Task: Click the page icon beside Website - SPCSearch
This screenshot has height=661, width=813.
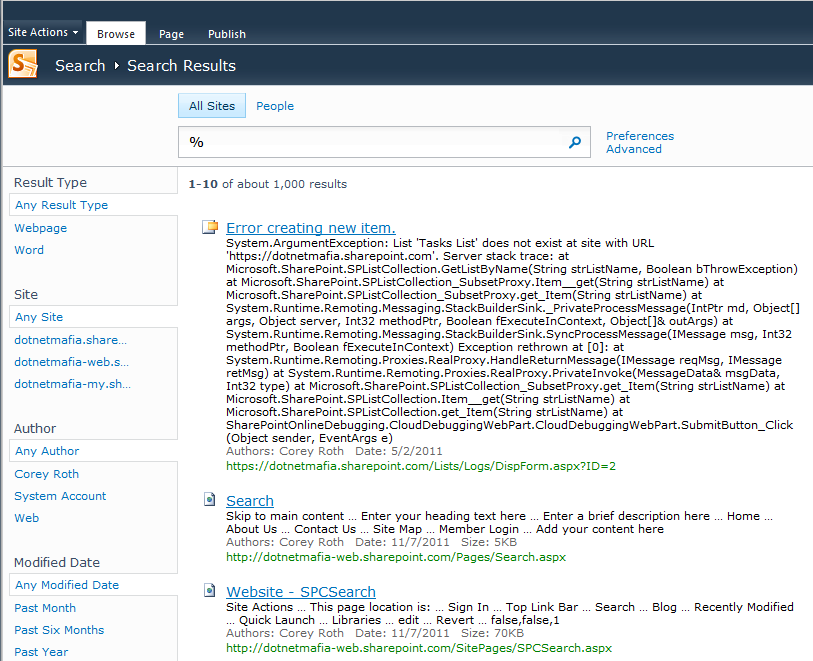Action: tap(209, 590)
